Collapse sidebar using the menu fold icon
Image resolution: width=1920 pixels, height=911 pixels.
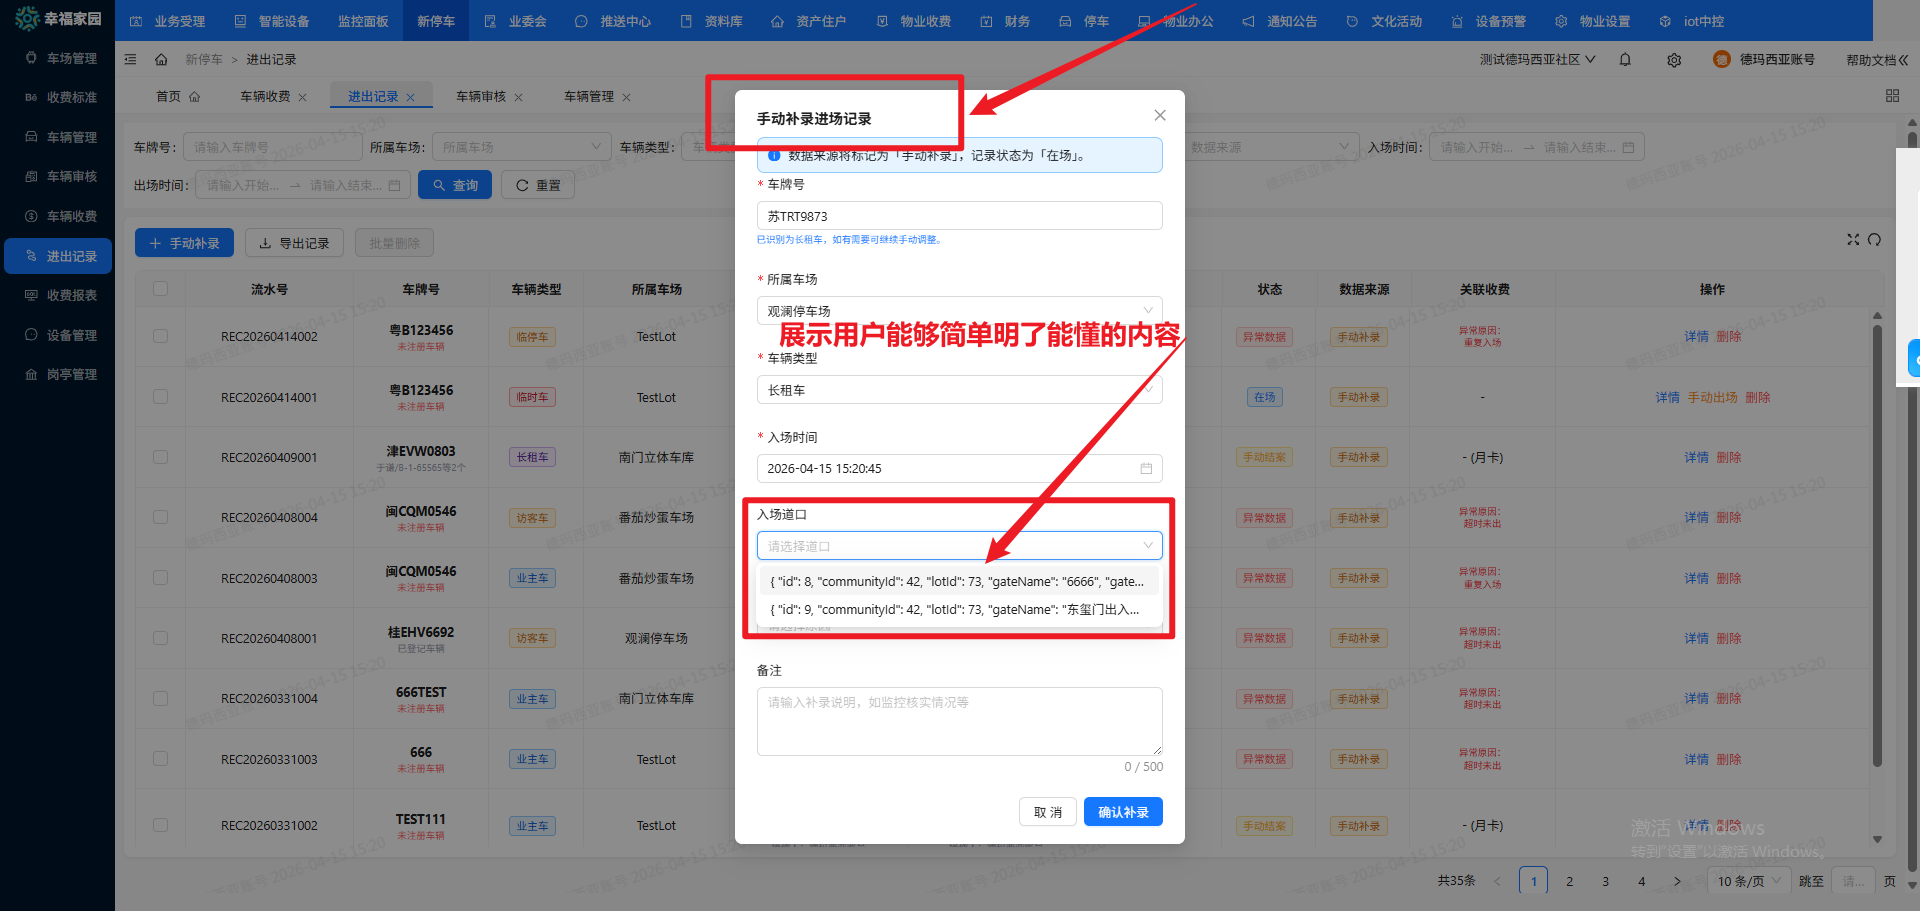click(x=131, y=60)
